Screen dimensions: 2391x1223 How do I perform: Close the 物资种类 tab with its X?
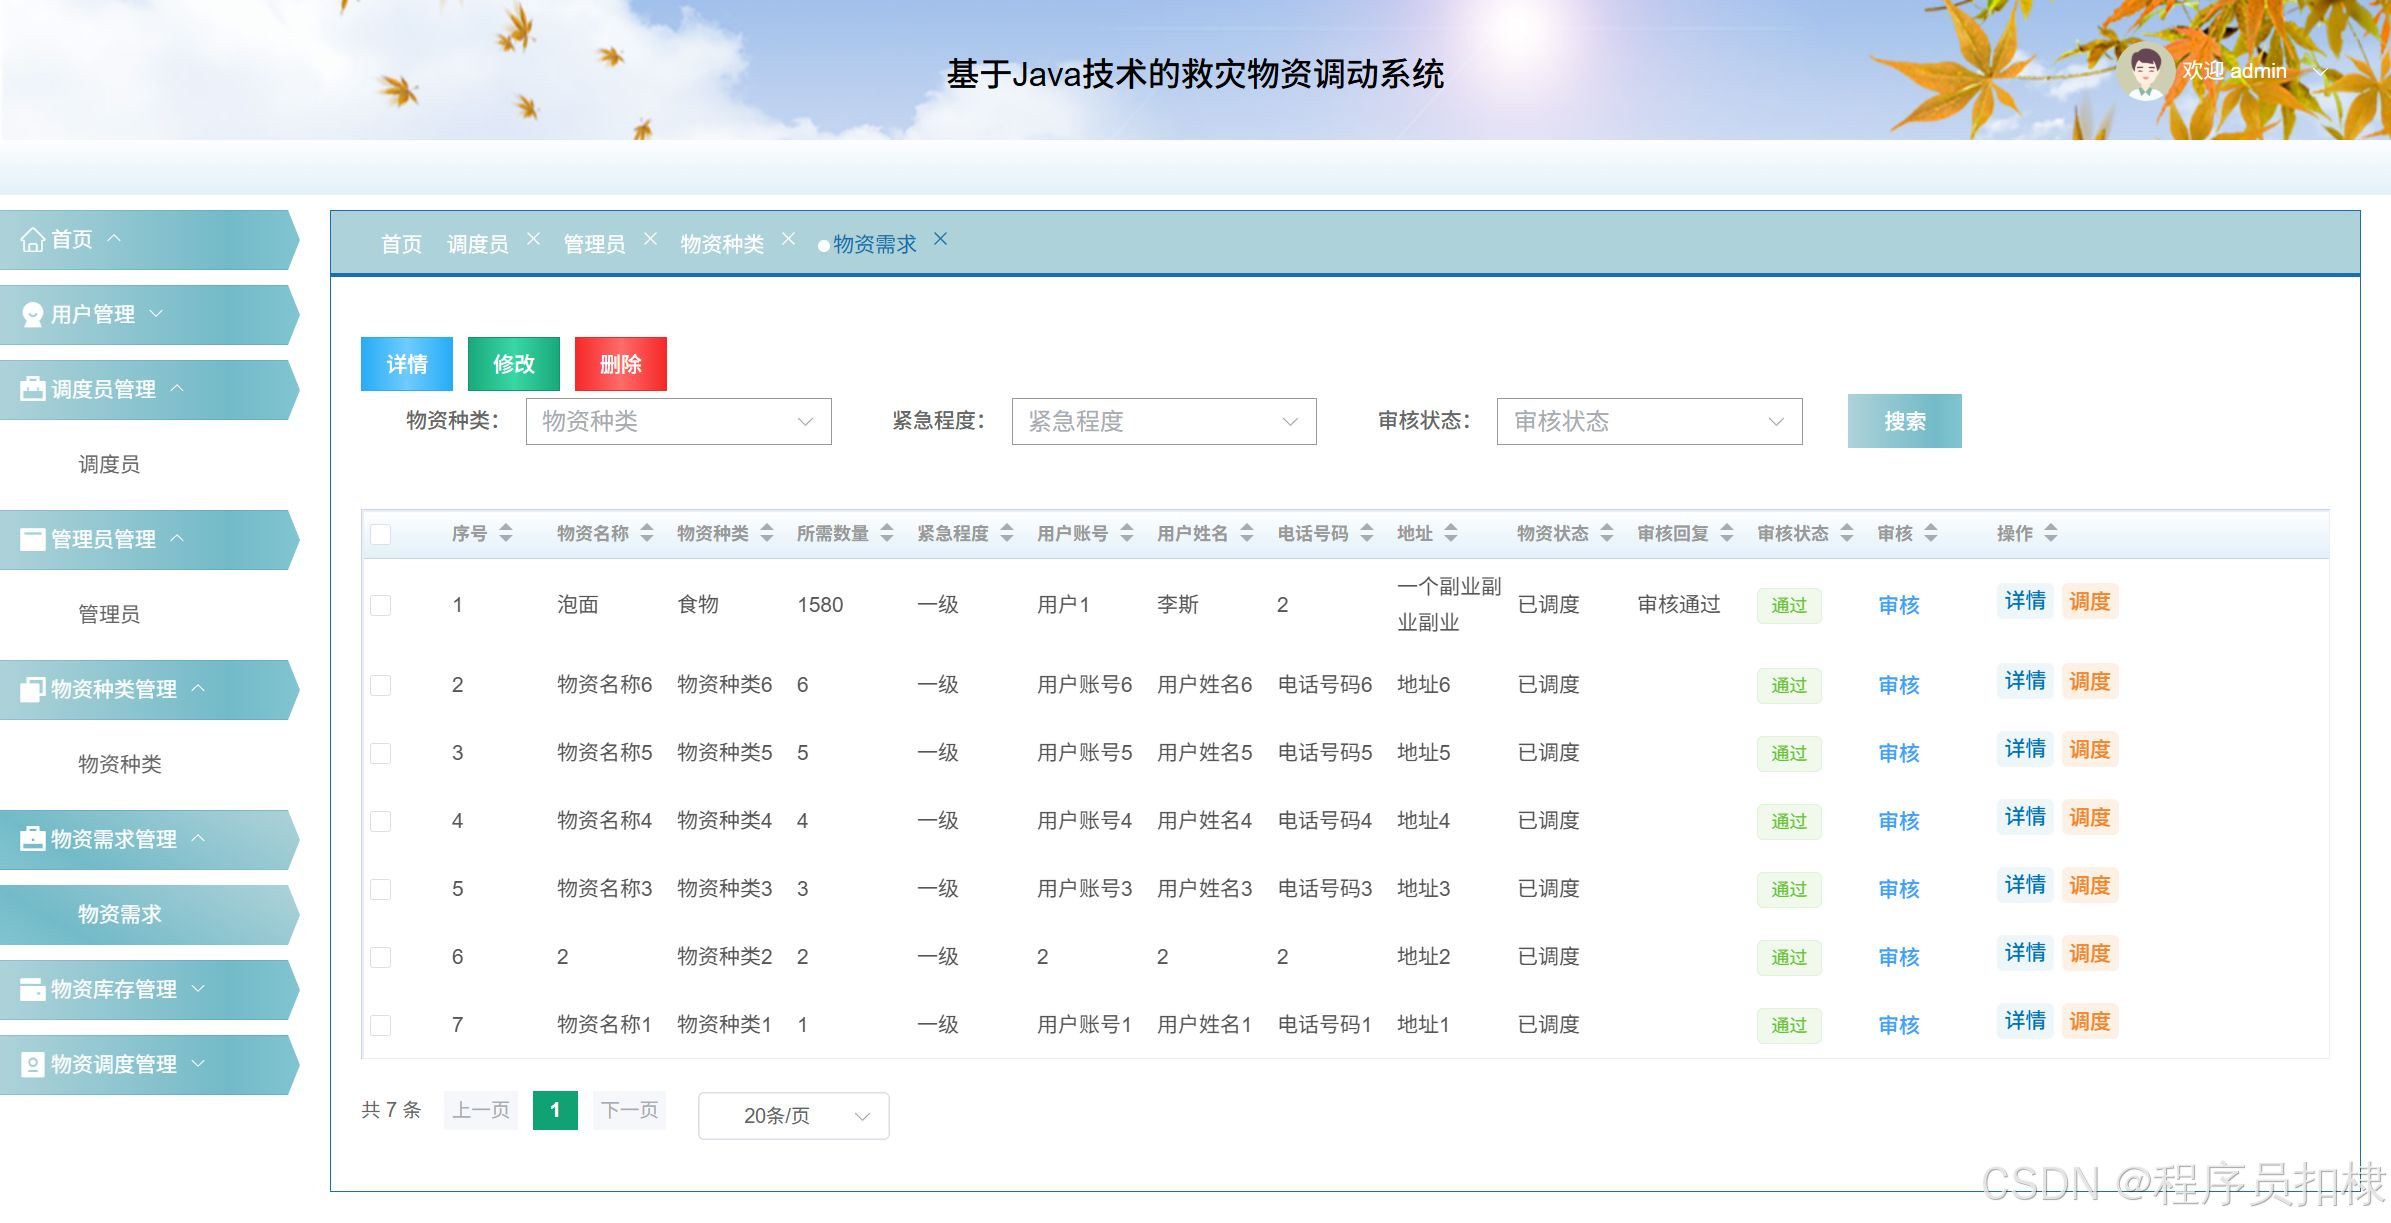pos(788,239)
